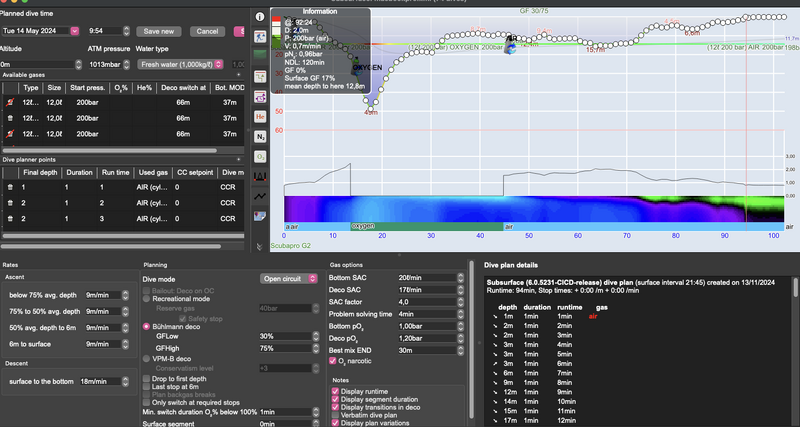Image resolution: width=800 pixels, height=427 pixels.
Task: Toggle the Information box icon
Action: click(x=261, y=18)
